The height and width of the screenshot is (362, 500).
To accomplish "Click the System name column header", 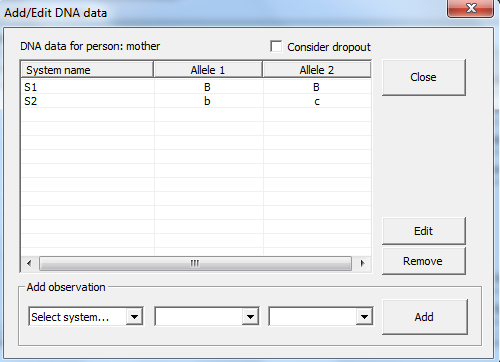I will point(87,70).
